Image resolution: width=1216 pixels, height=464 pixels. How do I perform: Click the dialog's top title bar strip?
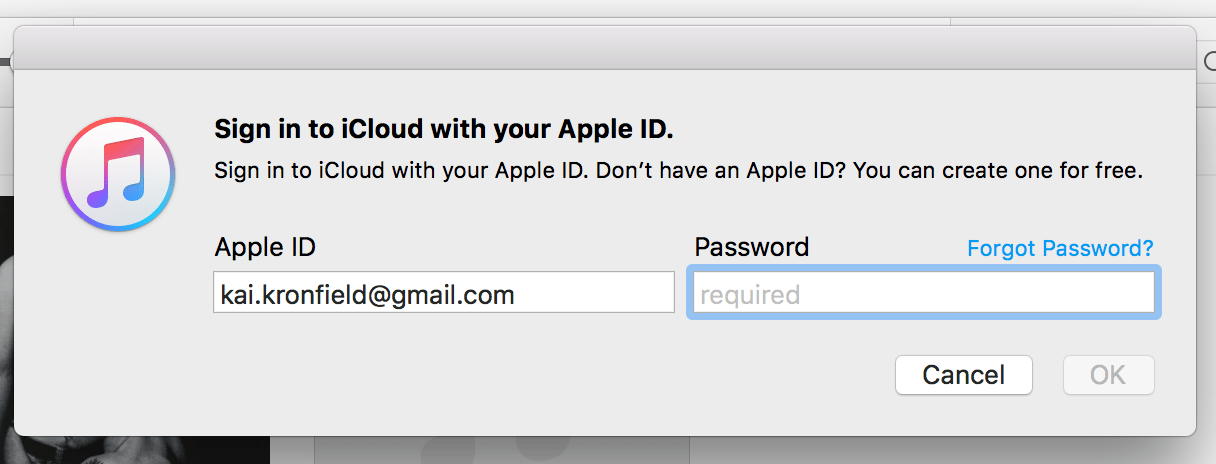pyautogui.click(x=605, y=48)
